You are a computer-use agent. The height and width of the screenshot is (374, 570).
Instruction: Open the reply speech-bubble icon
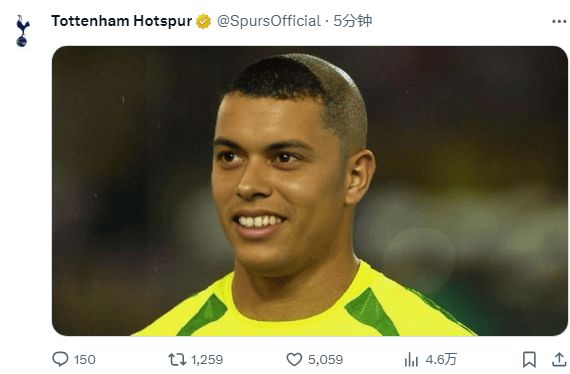pos(60,359)
